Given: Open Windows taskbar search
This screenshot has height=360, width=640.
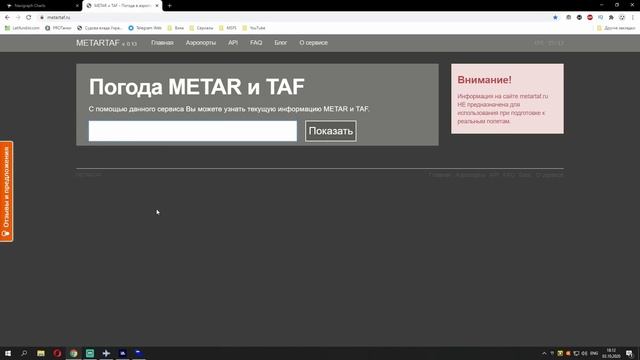Looking at the screenshot, I should point(24,353).
